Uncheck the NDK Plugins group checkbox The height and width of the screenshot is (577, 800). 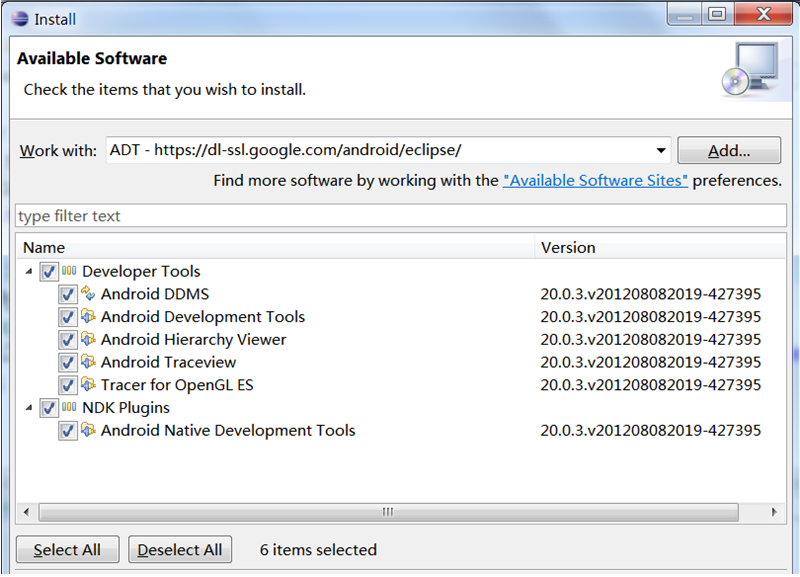coord(49,408)
